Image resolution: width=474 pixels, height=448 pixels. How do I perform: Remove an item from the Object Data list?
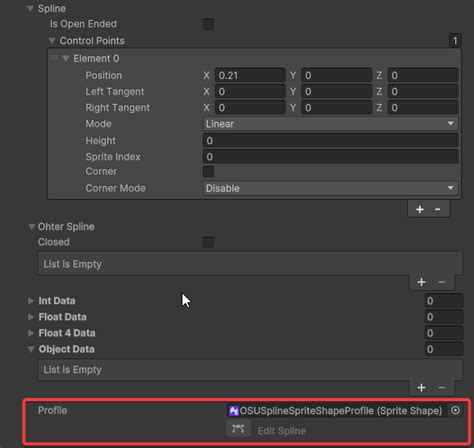[441, 387]
